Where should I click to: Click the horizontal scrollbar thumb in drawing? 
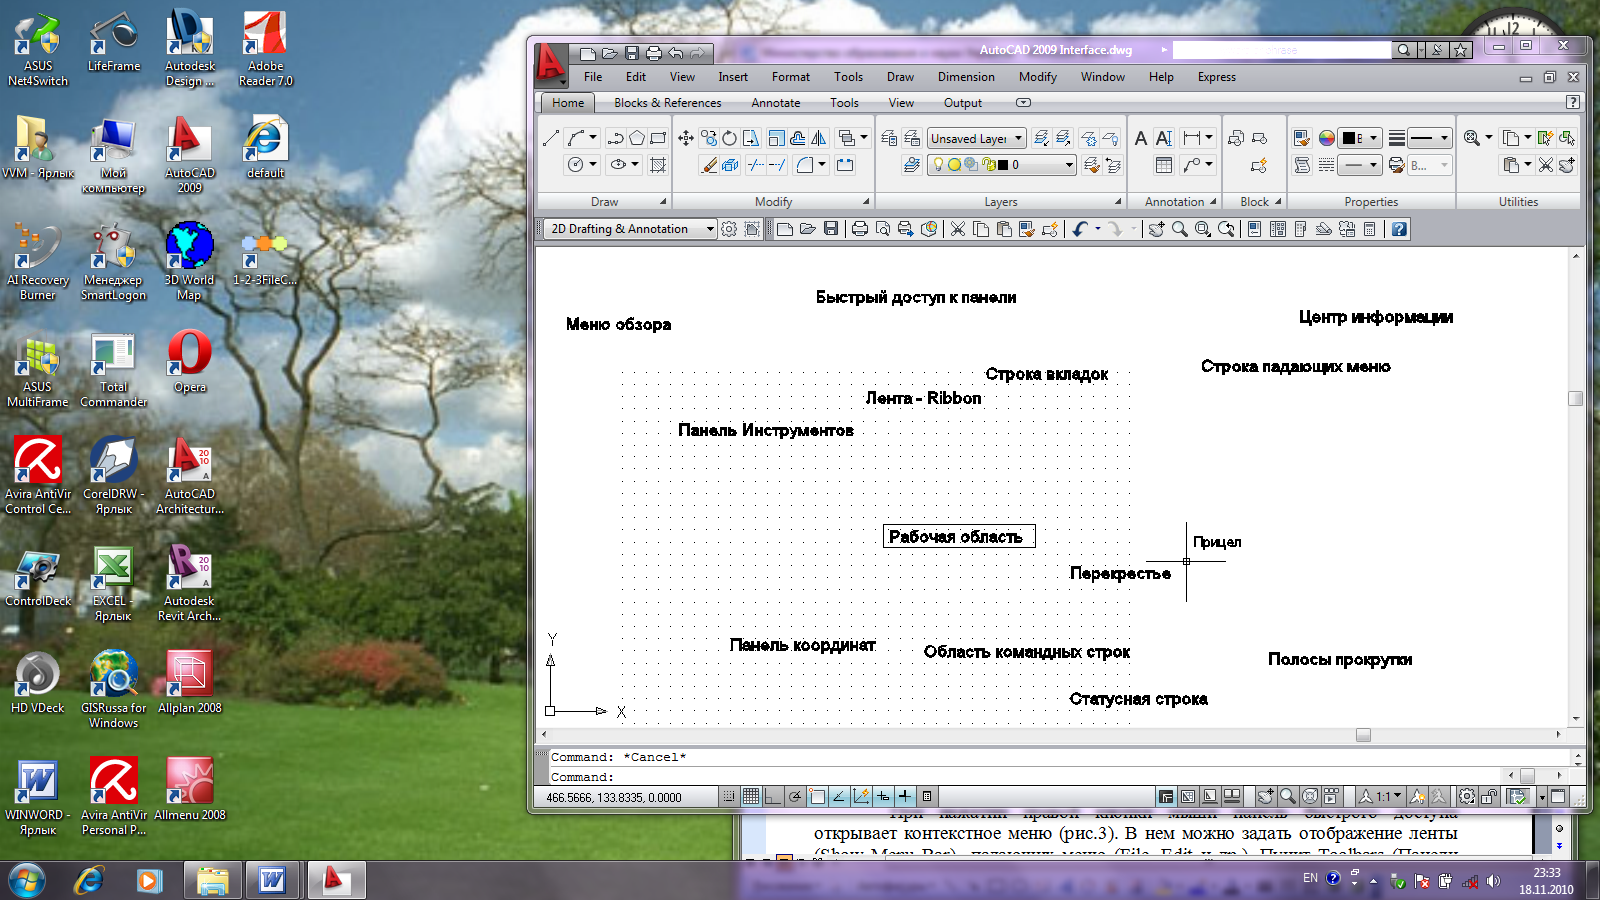point(1363,735)
